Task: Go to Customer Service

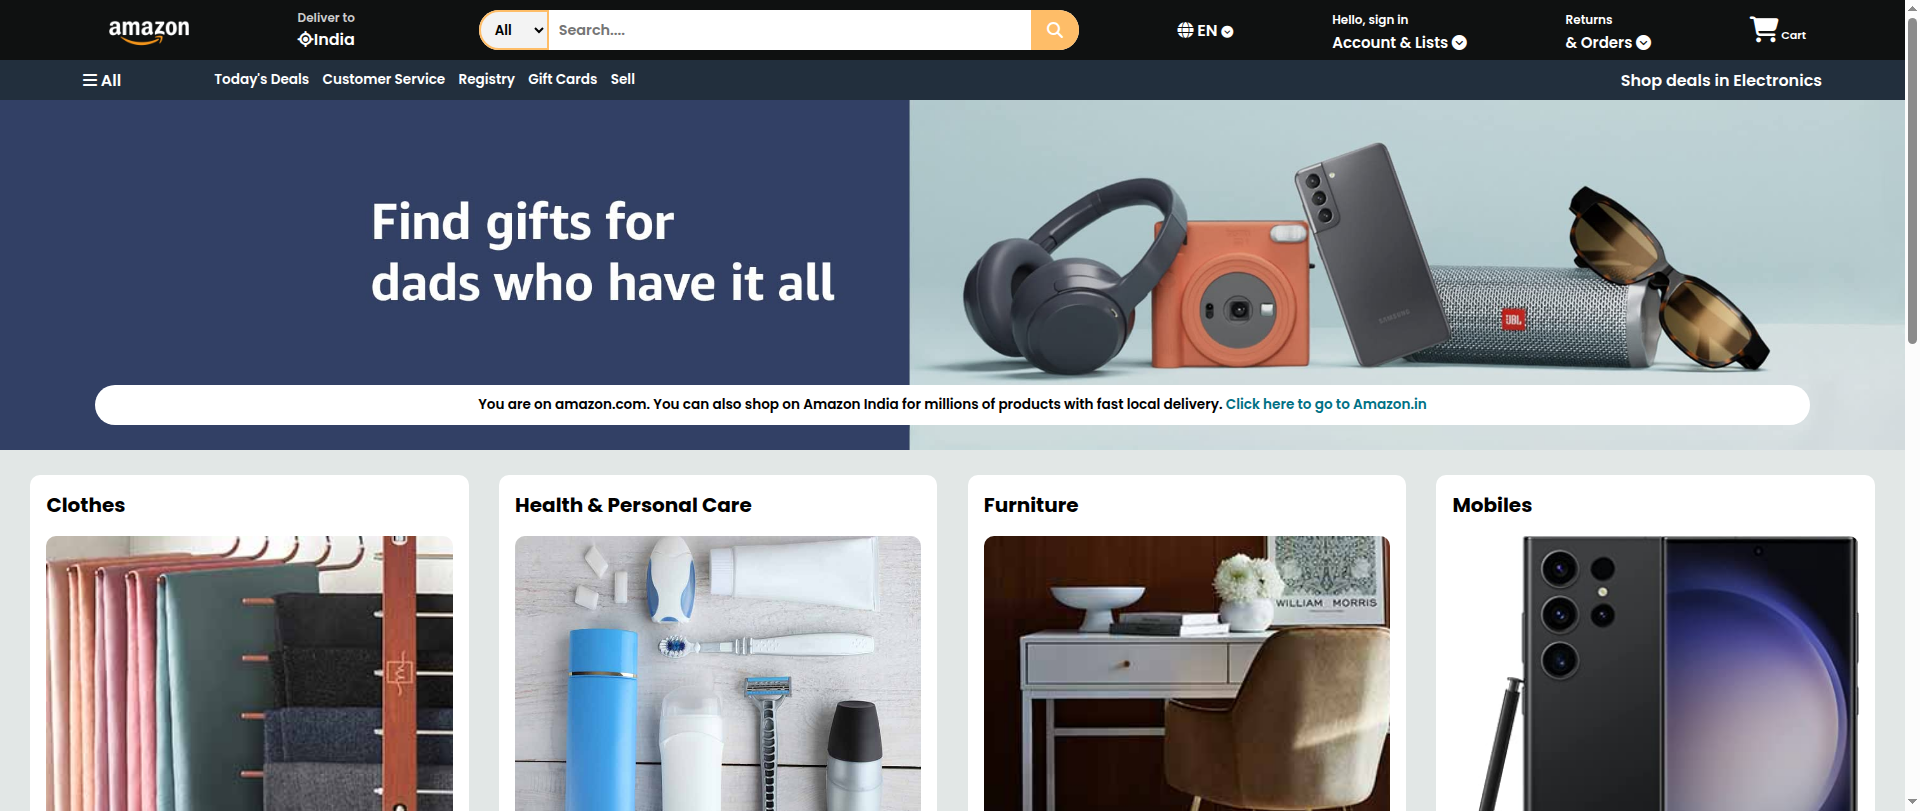Action: [x=383, y=79]
